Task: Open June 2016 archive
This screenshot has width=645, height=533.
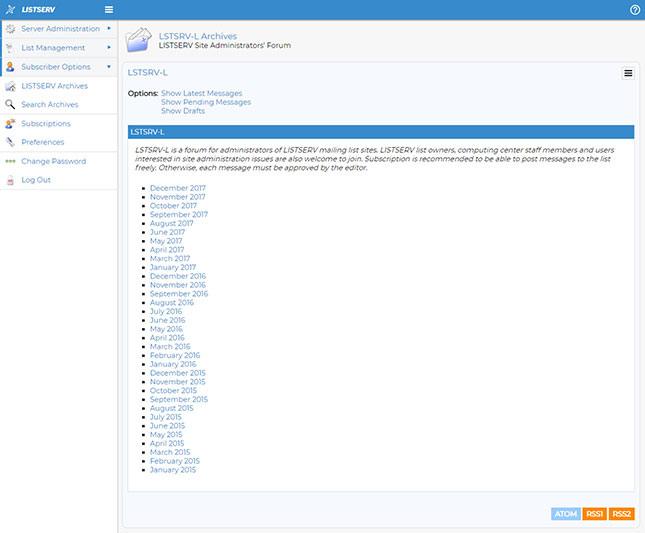Action: coord(167,320)
